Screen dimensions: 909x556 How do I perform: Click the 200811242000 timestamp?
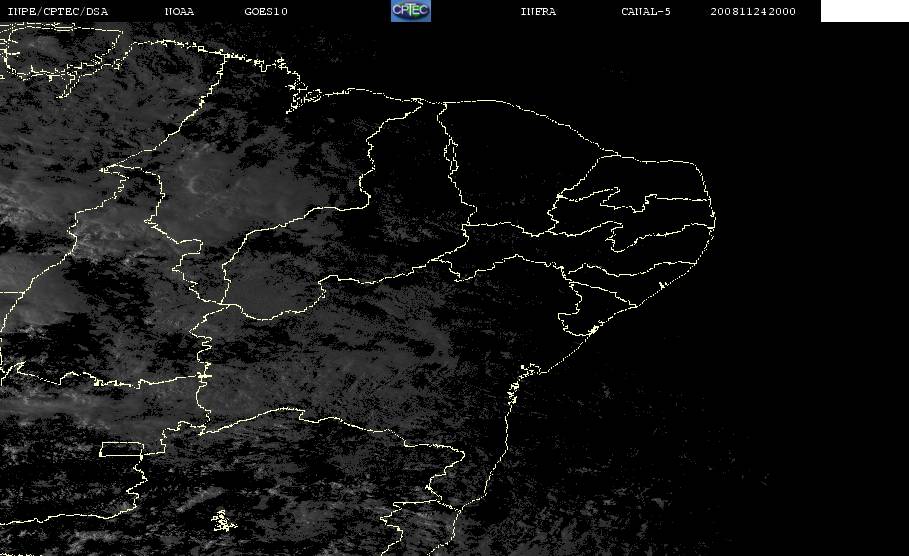tap(753, 12)
